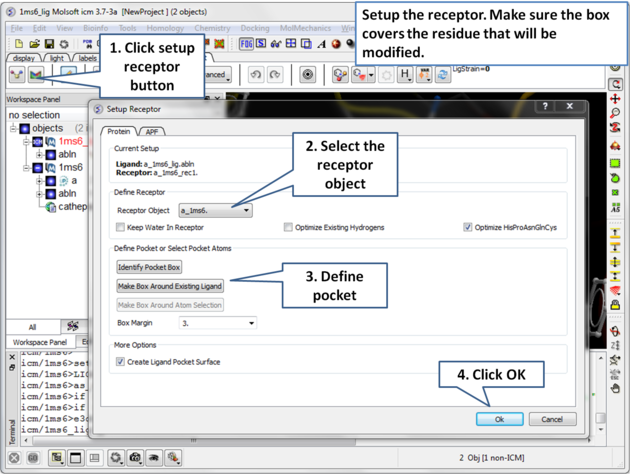
Task: Open the Box Margin dropdown
Action: pos(217,323)
